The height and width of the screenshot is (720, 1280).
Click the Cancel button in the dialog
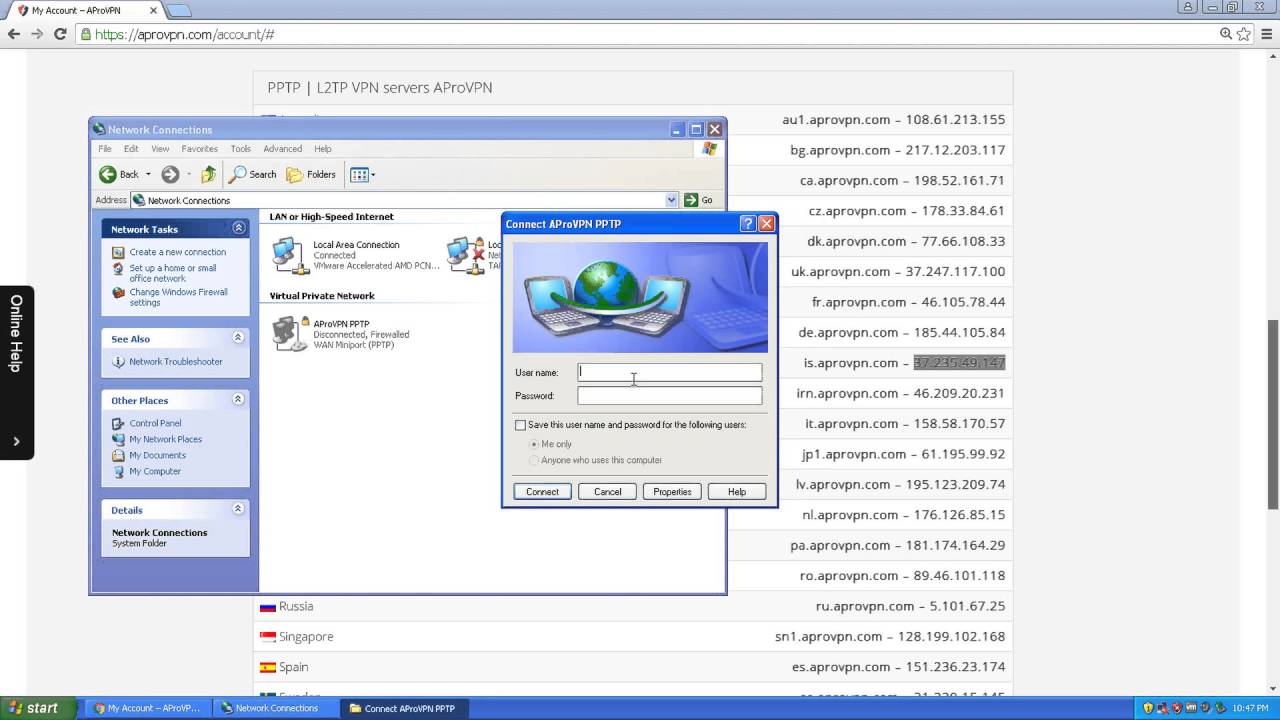(x=607, y=492)
